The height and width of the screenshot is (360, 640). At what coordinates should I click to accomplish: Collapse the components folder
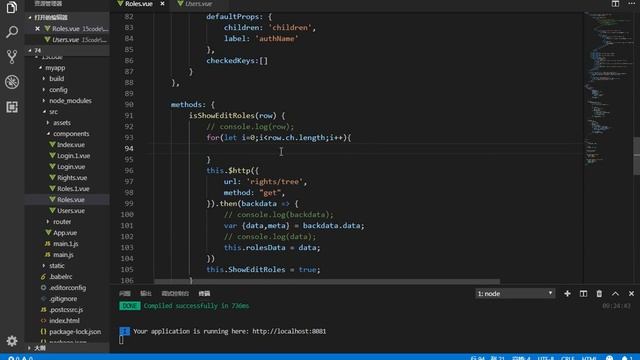tap(48, 133)
